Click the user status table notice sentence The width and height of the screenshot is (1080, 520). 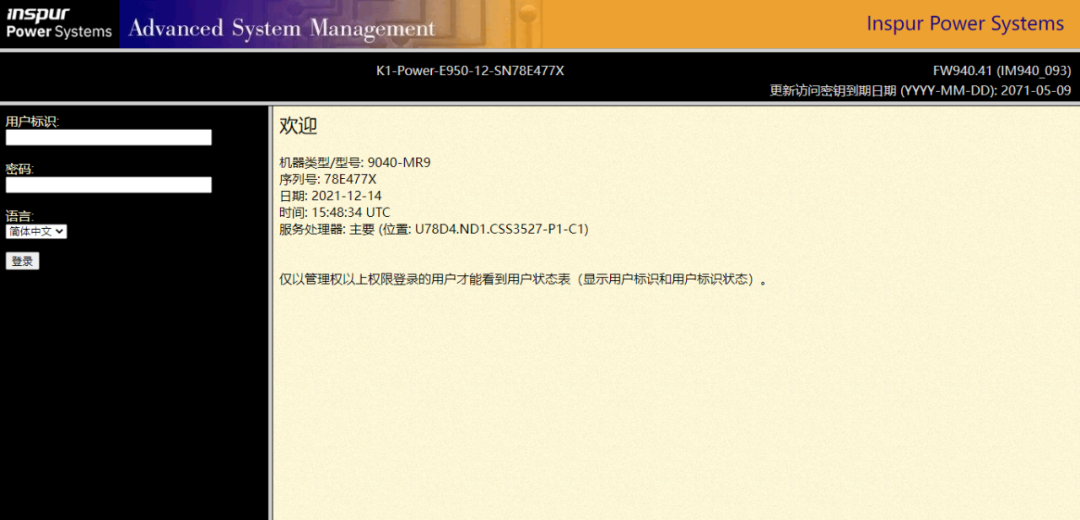(x=523, y=280)
